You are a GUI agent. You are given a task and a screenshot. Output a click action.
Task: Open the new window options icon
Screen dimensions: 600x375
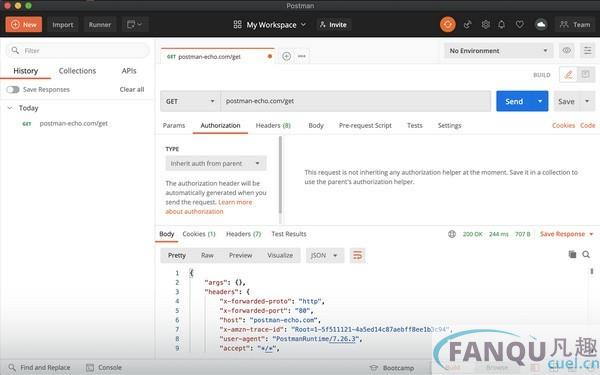[x=134, y=24]
